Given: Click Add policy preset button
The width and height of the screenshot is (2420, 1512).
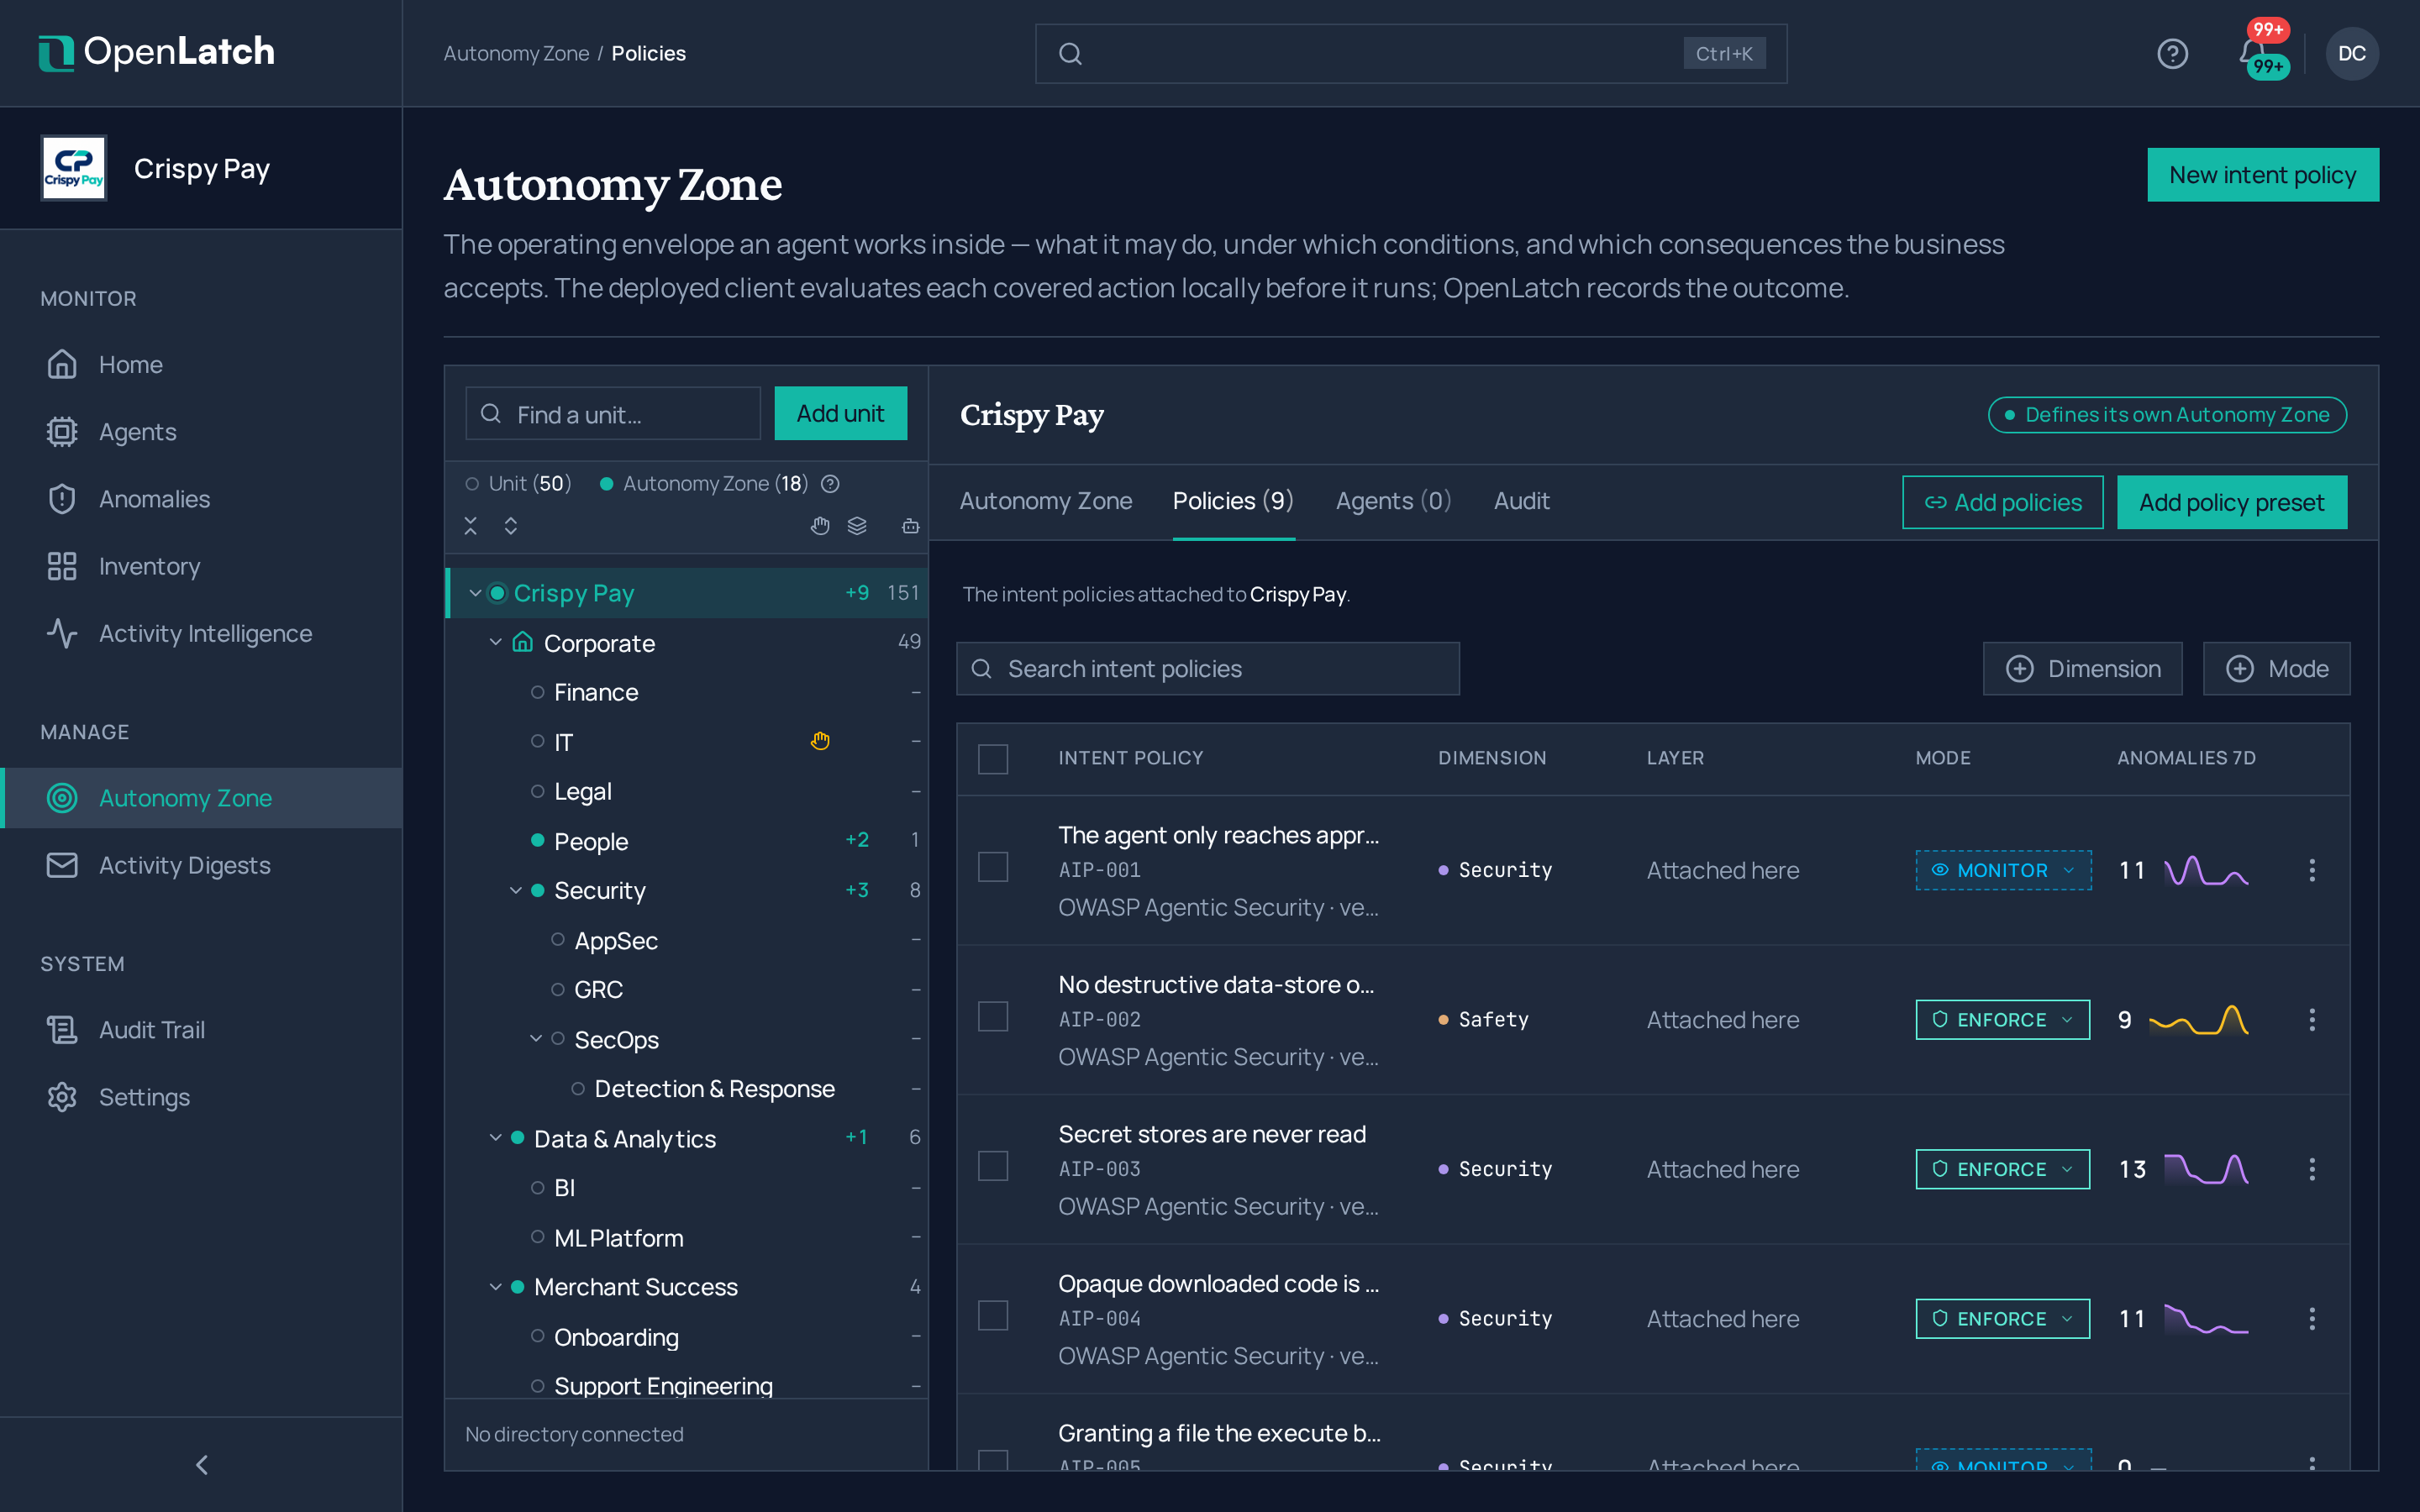Looking at the screenshot, I should coord(2231,502).
